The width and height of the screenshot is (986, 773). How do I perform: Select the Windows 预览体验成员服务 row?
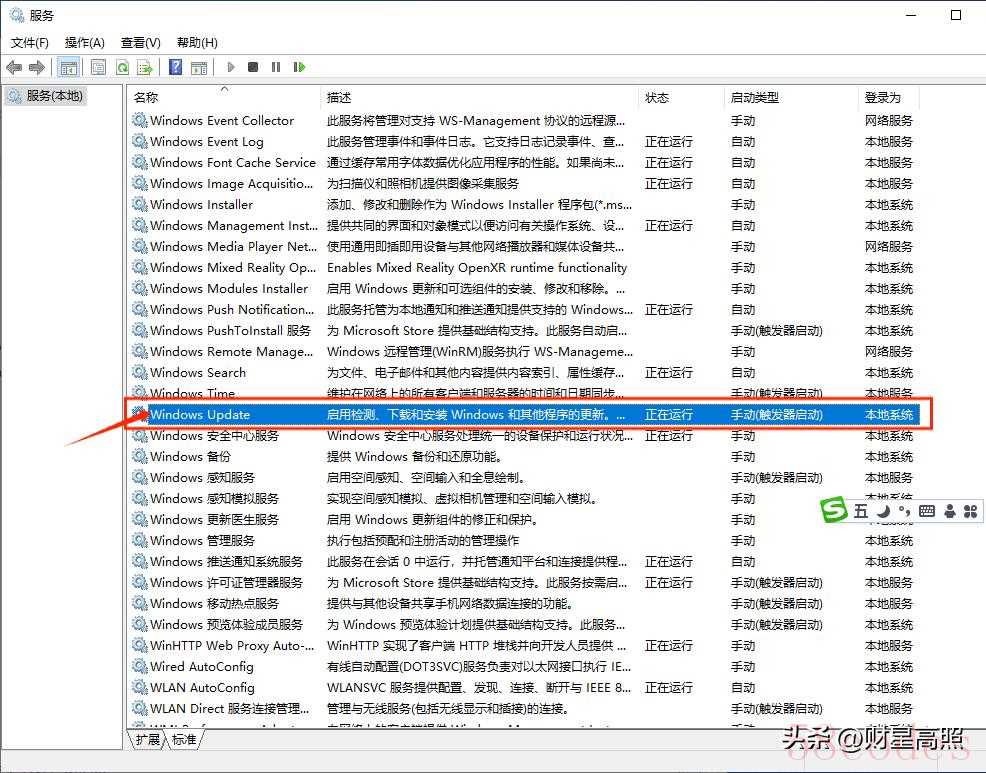526,625
